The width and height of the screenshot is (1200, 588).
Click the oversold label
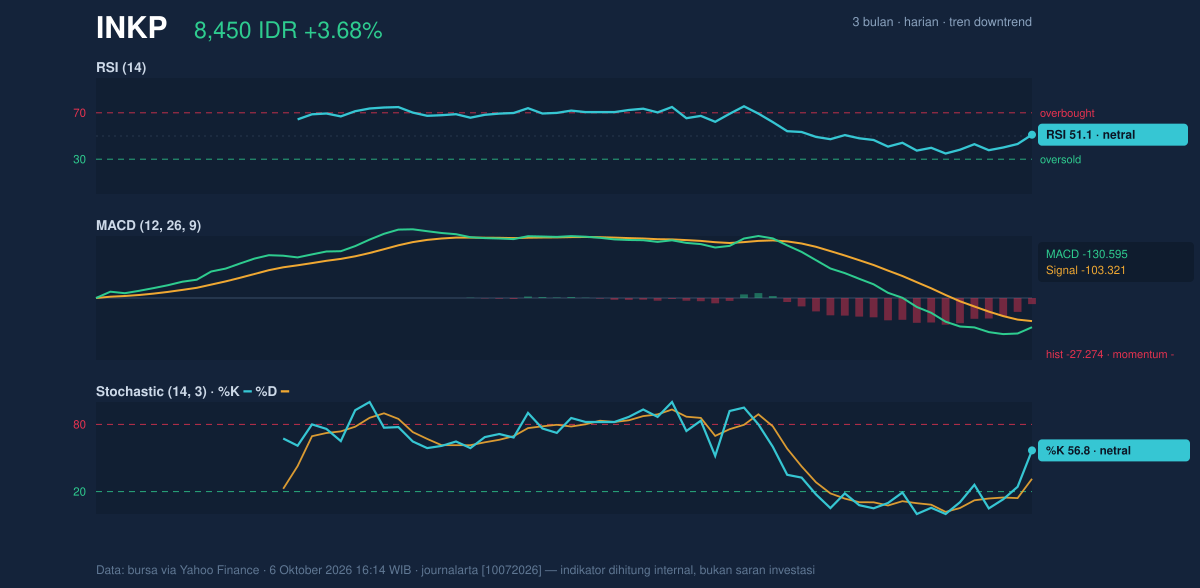tap(1060, 160)
